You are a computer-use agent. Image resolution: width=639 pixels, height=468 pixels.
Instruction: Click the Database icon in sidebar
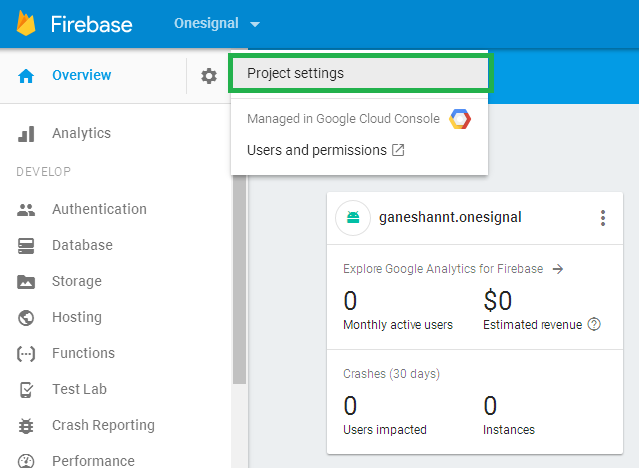[x=27, y=246]
